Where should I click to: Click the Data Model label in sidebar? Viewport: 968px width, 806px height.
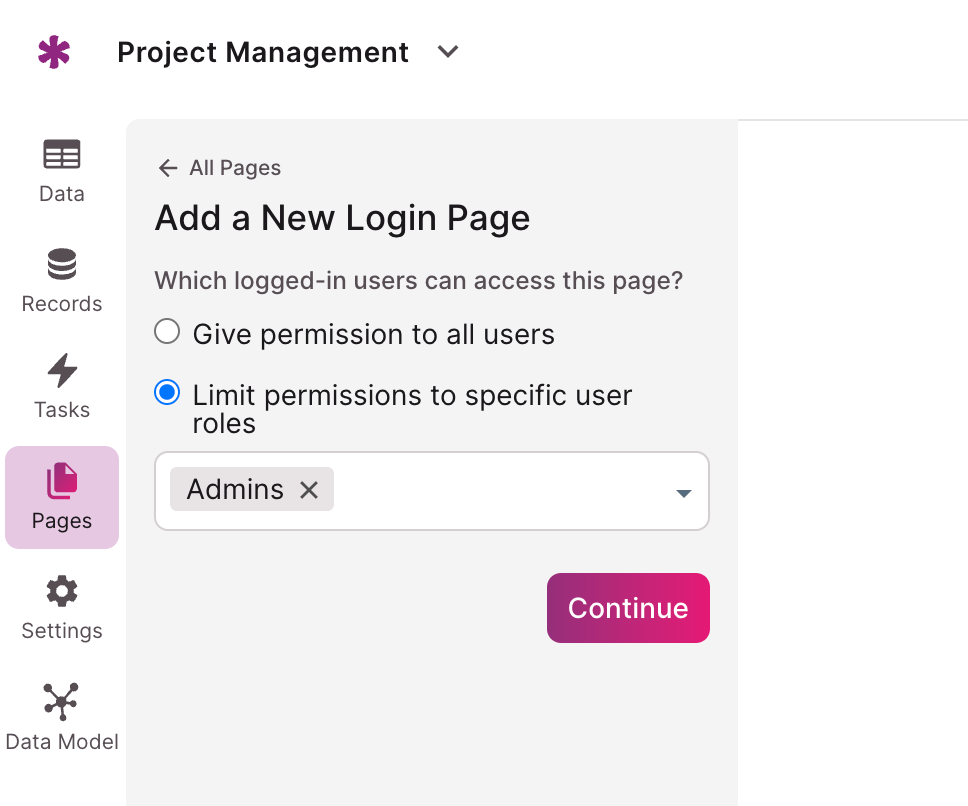pos(62,742)
